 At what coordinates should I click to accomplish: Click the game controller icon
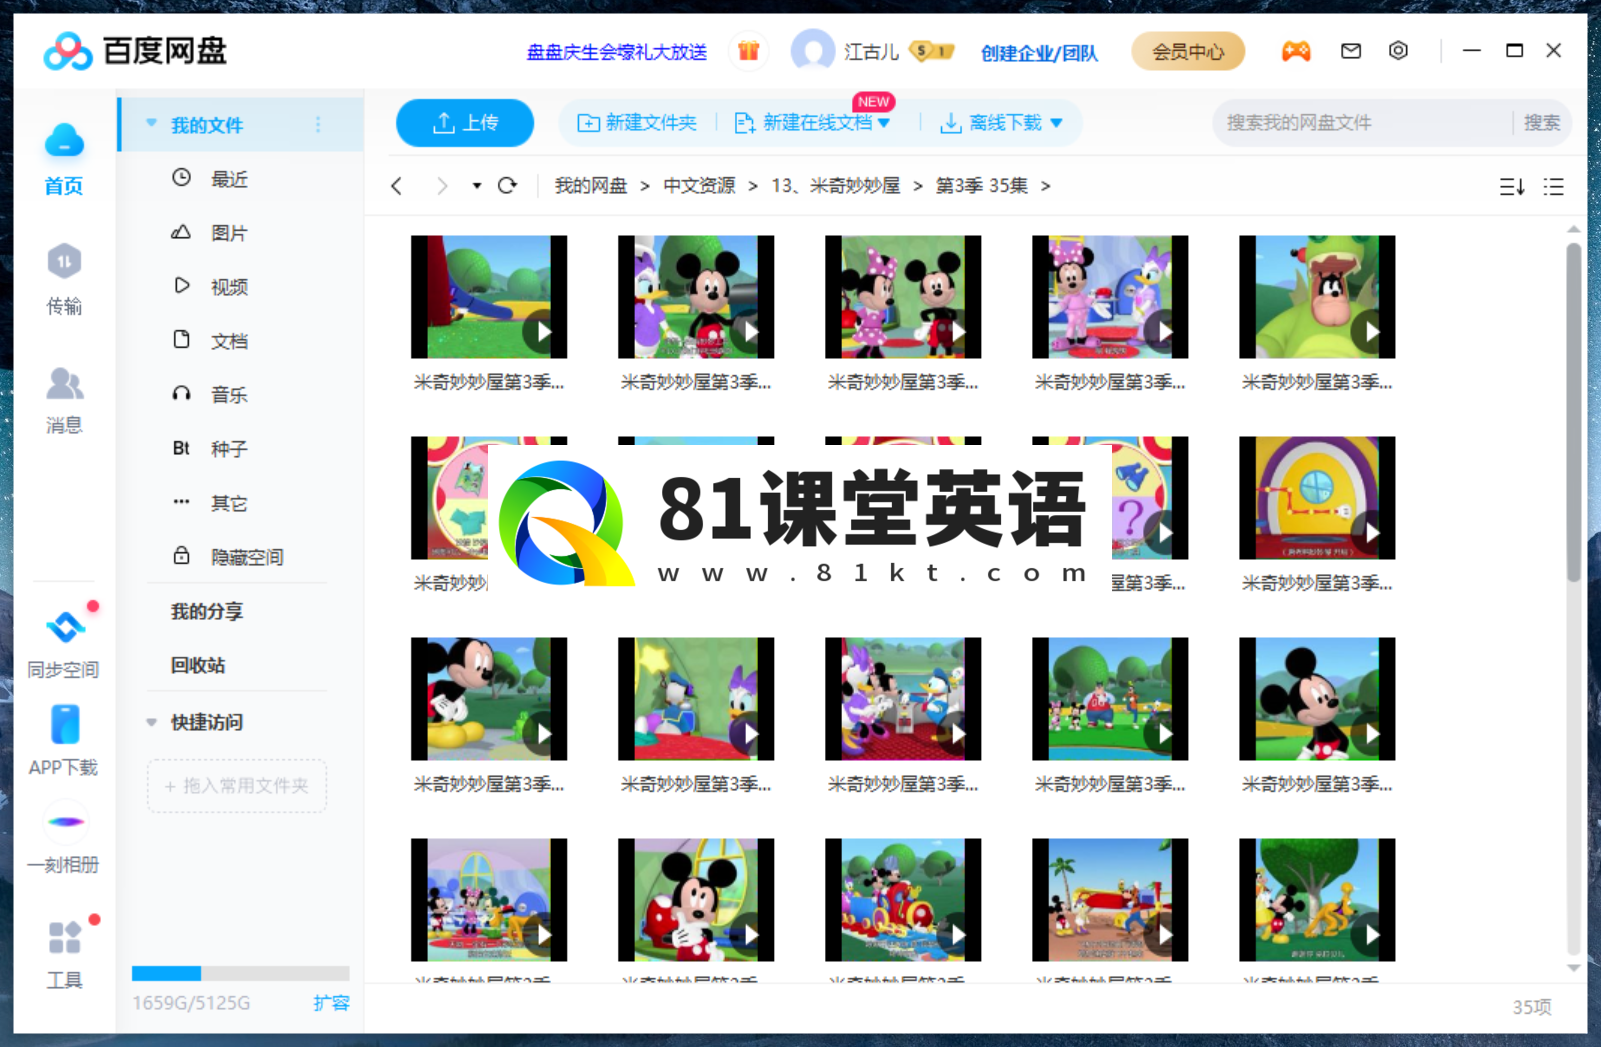point(1296,51)
